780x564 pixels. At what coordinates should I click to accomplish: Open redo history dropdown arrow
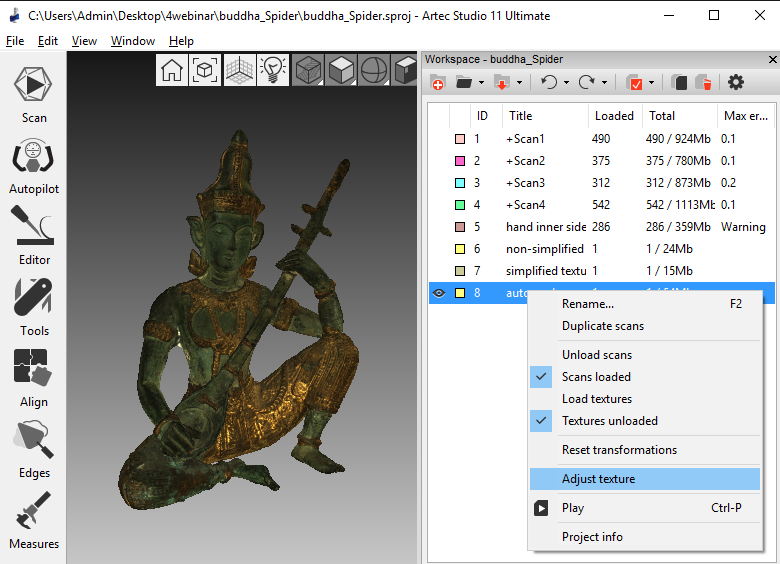[x=604, y=83]
